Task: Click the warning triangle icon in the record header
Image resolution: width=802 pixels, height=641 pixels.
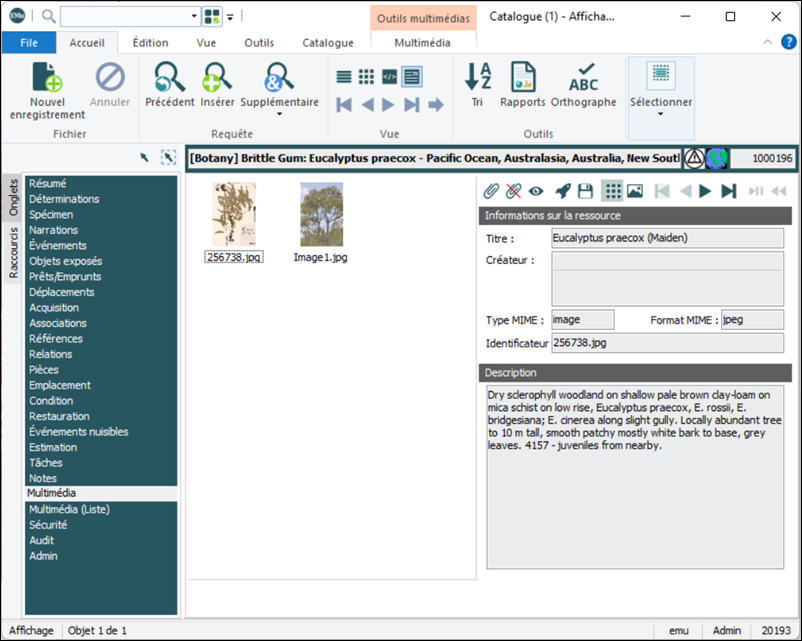Action: [x=694, y=159]
